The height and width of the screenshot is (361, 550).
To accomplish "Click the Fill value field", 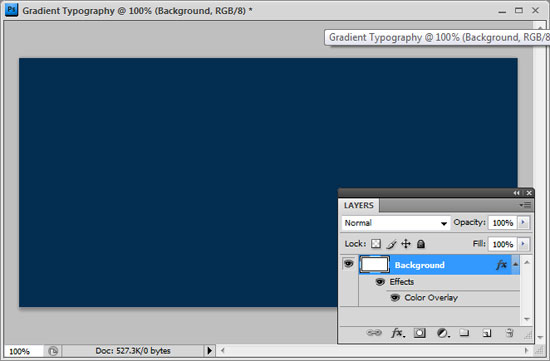I will pos(503,244).
